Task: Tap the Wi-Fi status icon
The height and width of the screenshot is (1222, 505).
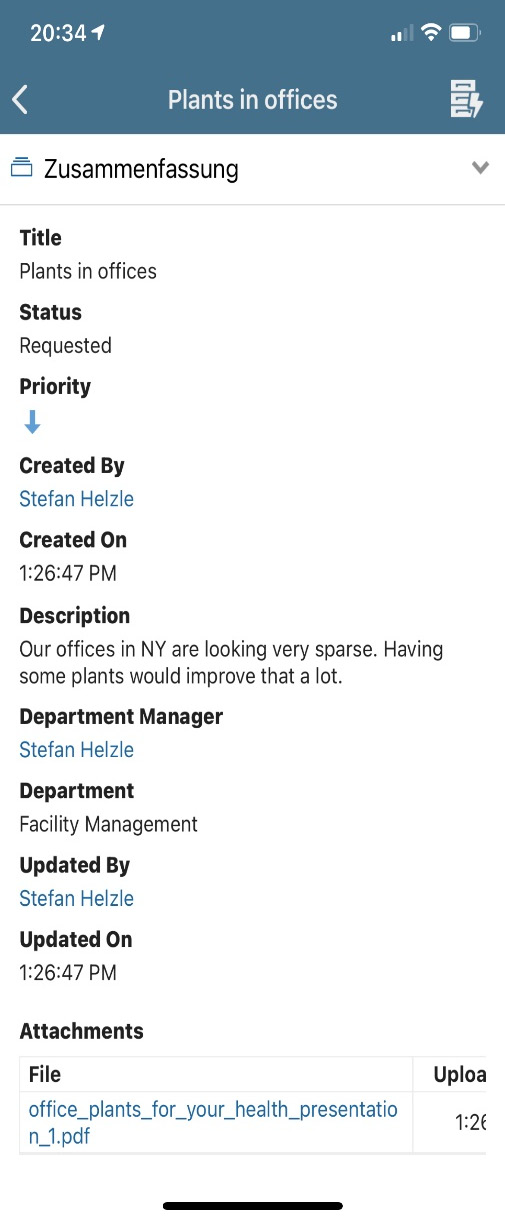Action: 432,33
